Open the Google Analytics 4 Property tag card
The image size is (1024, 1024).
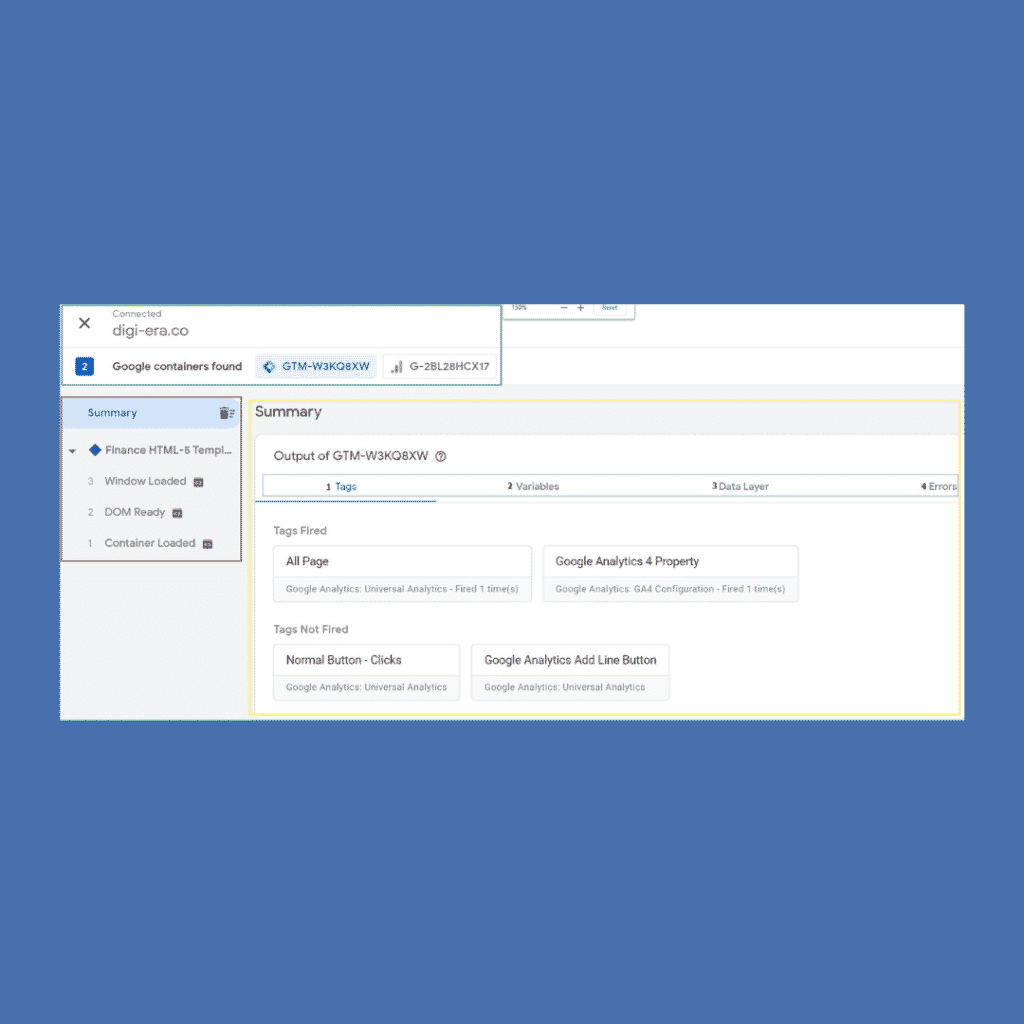[670, 574]
